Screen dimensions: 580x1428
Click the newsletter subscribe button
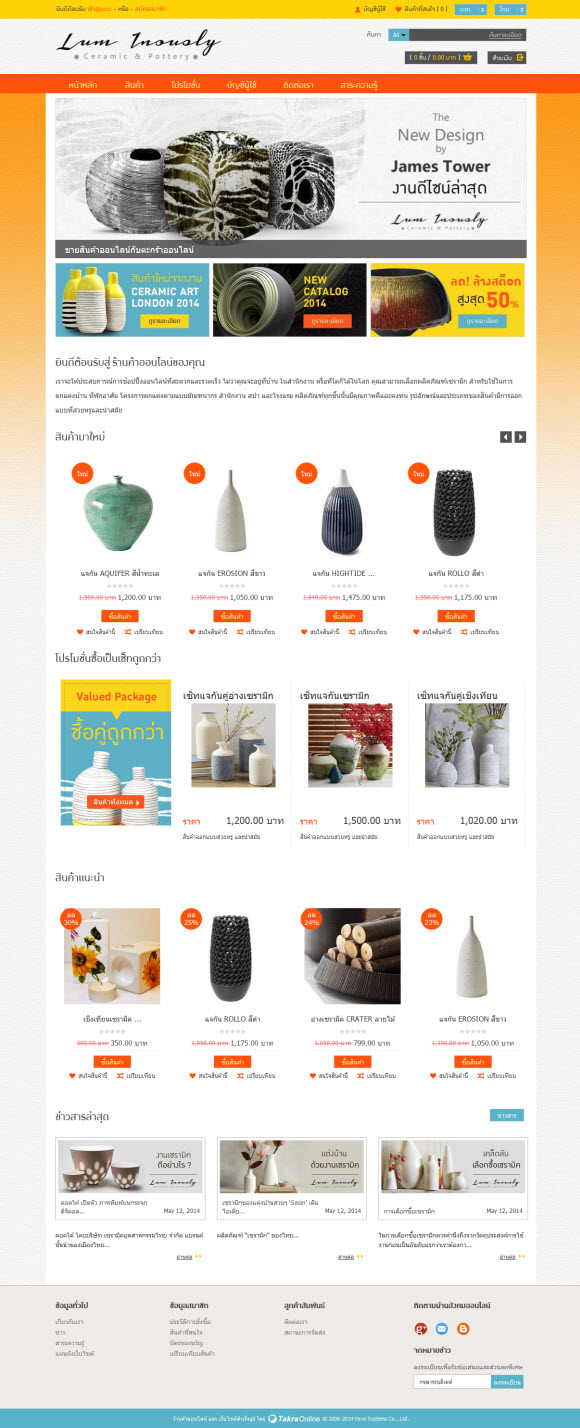[x=507, y=1381]
